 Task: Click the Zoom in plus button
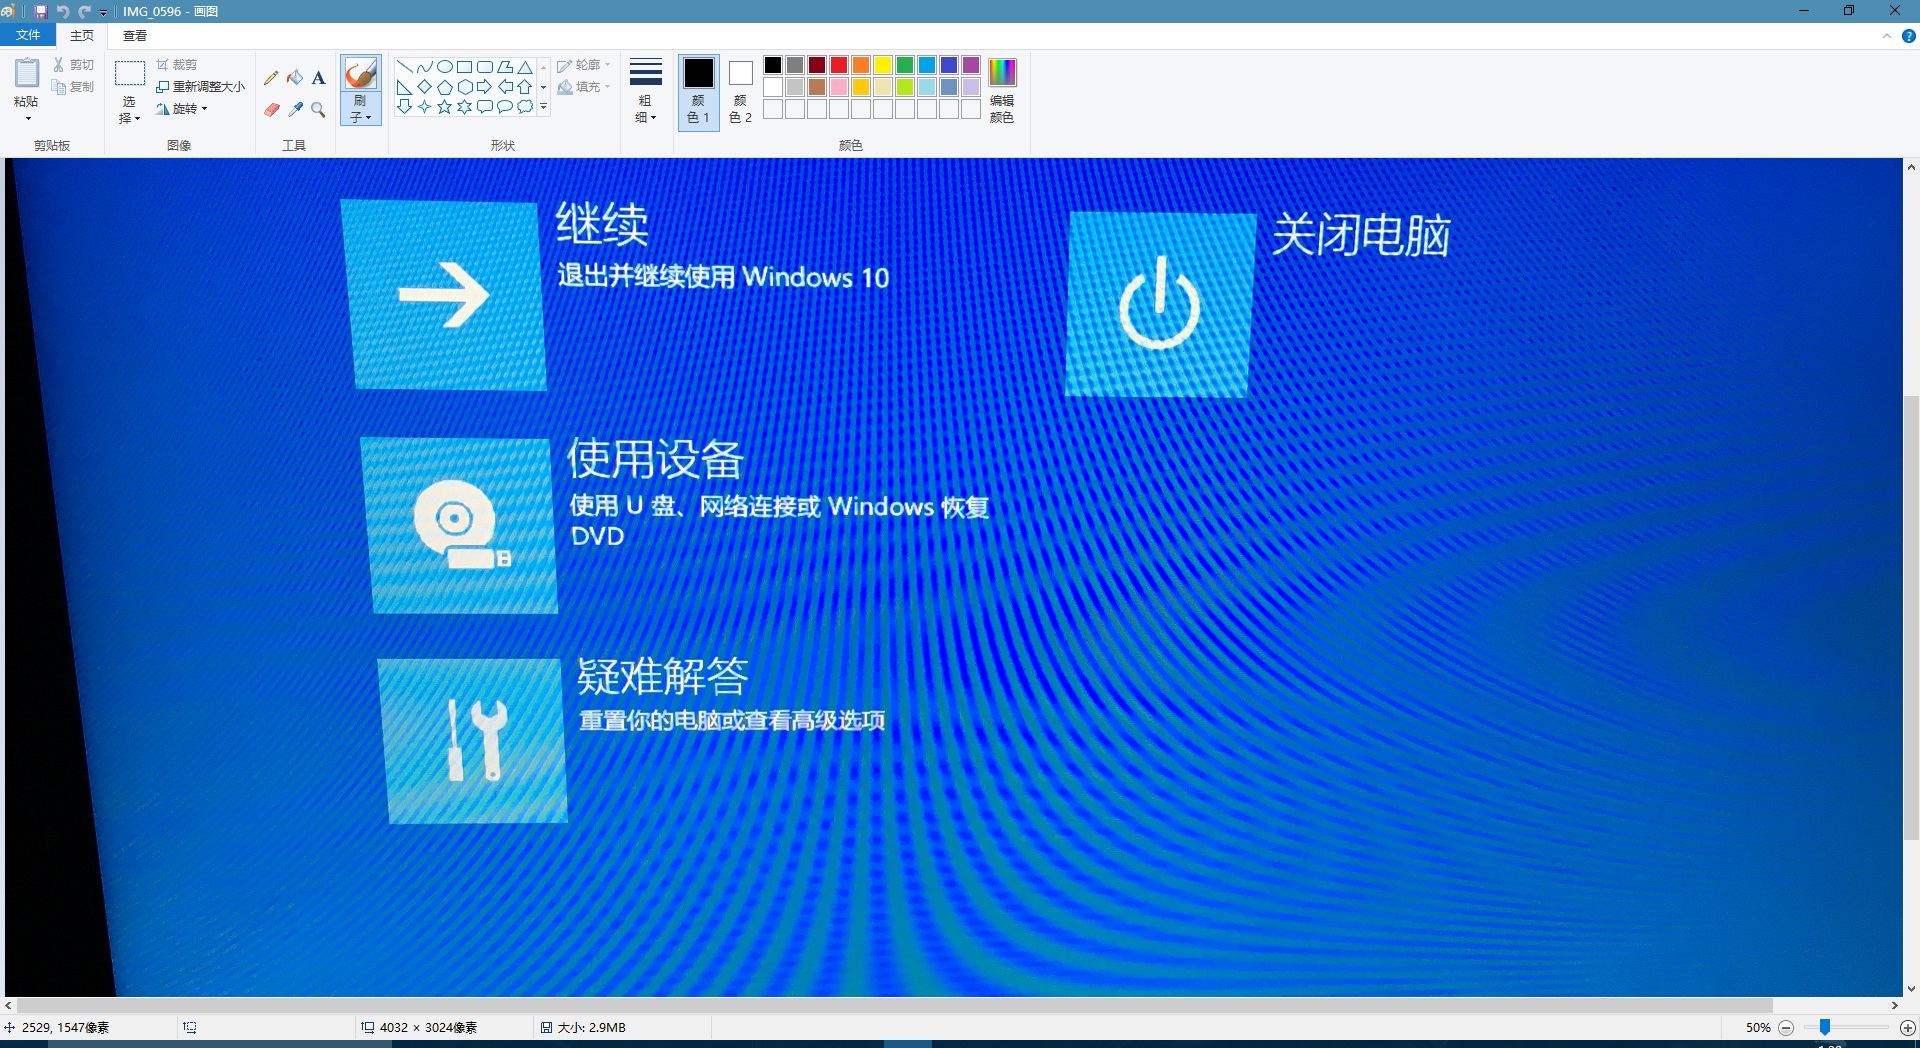point(1908,1028)
